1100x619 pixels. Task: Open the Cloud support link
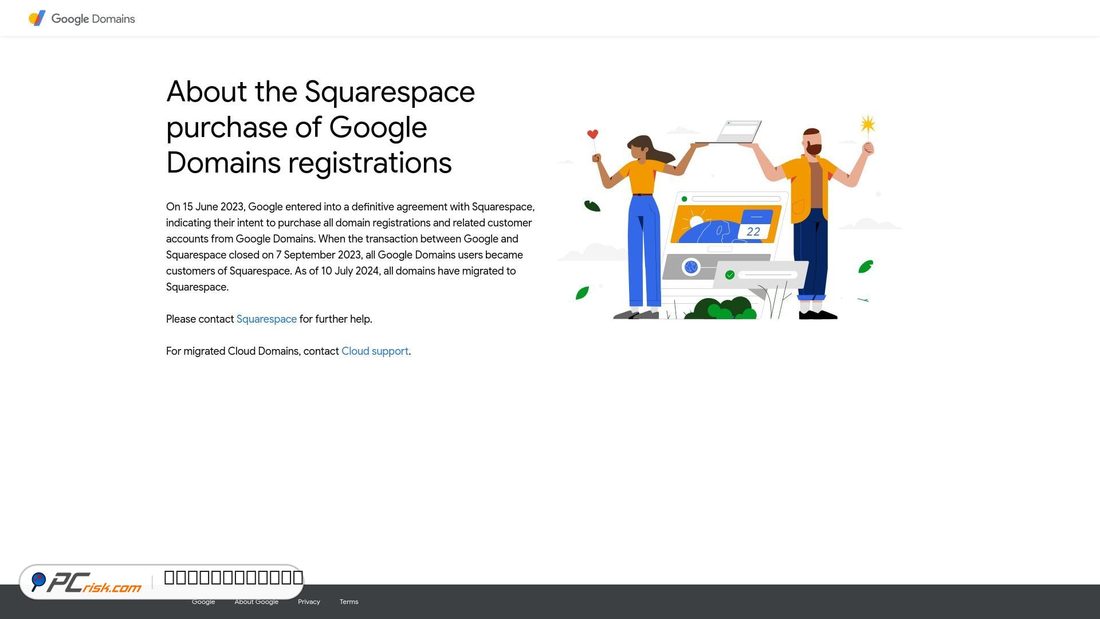(x=375, y=351)
